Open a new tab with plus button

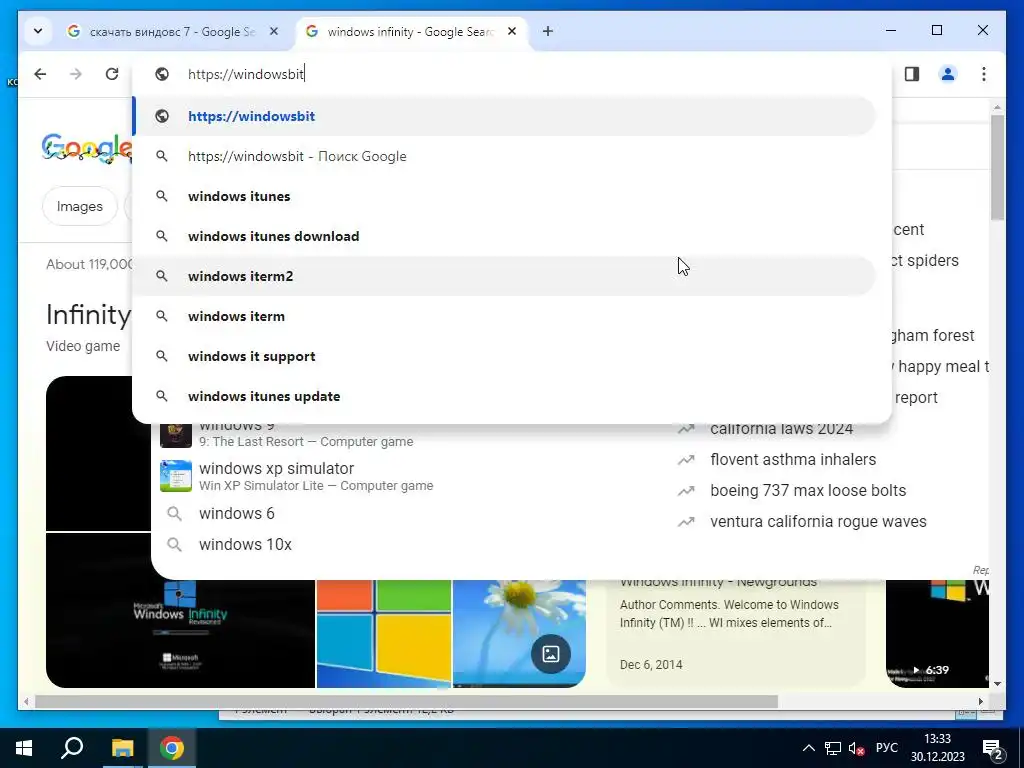(547, 31)
